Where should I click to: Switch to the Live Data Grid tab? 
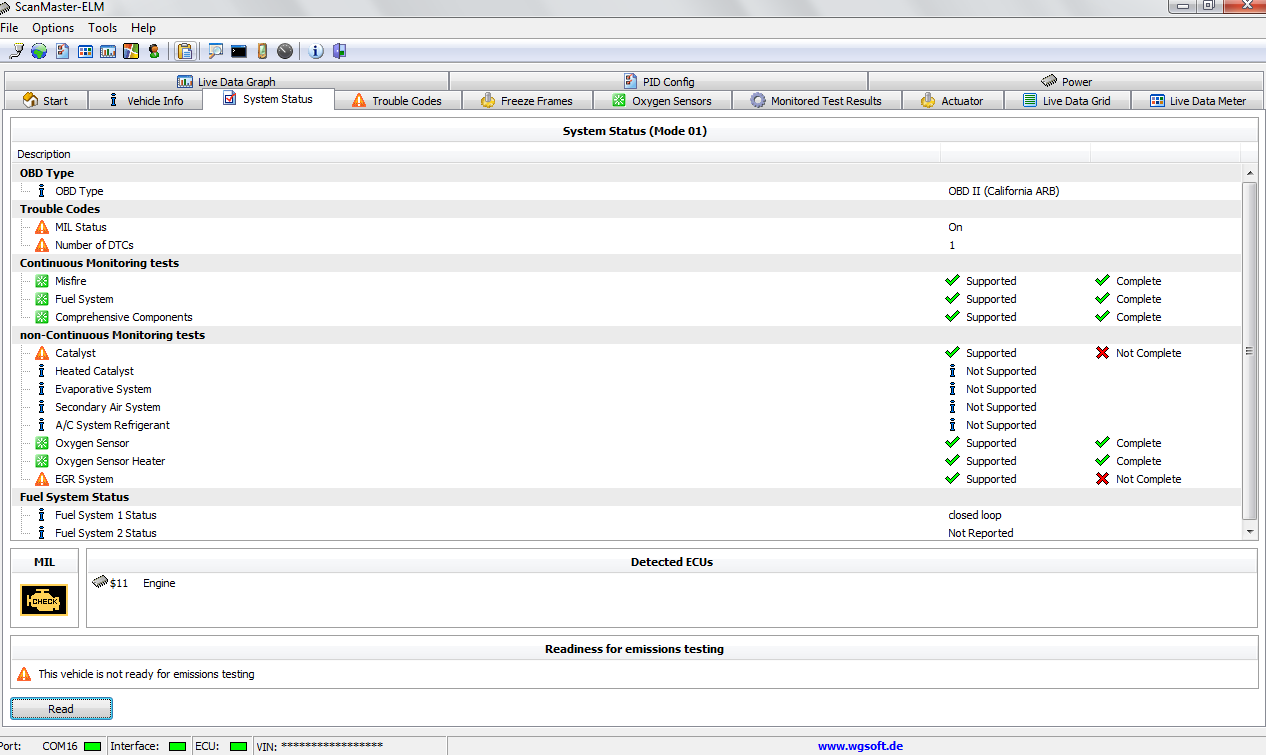[1066, 101]
